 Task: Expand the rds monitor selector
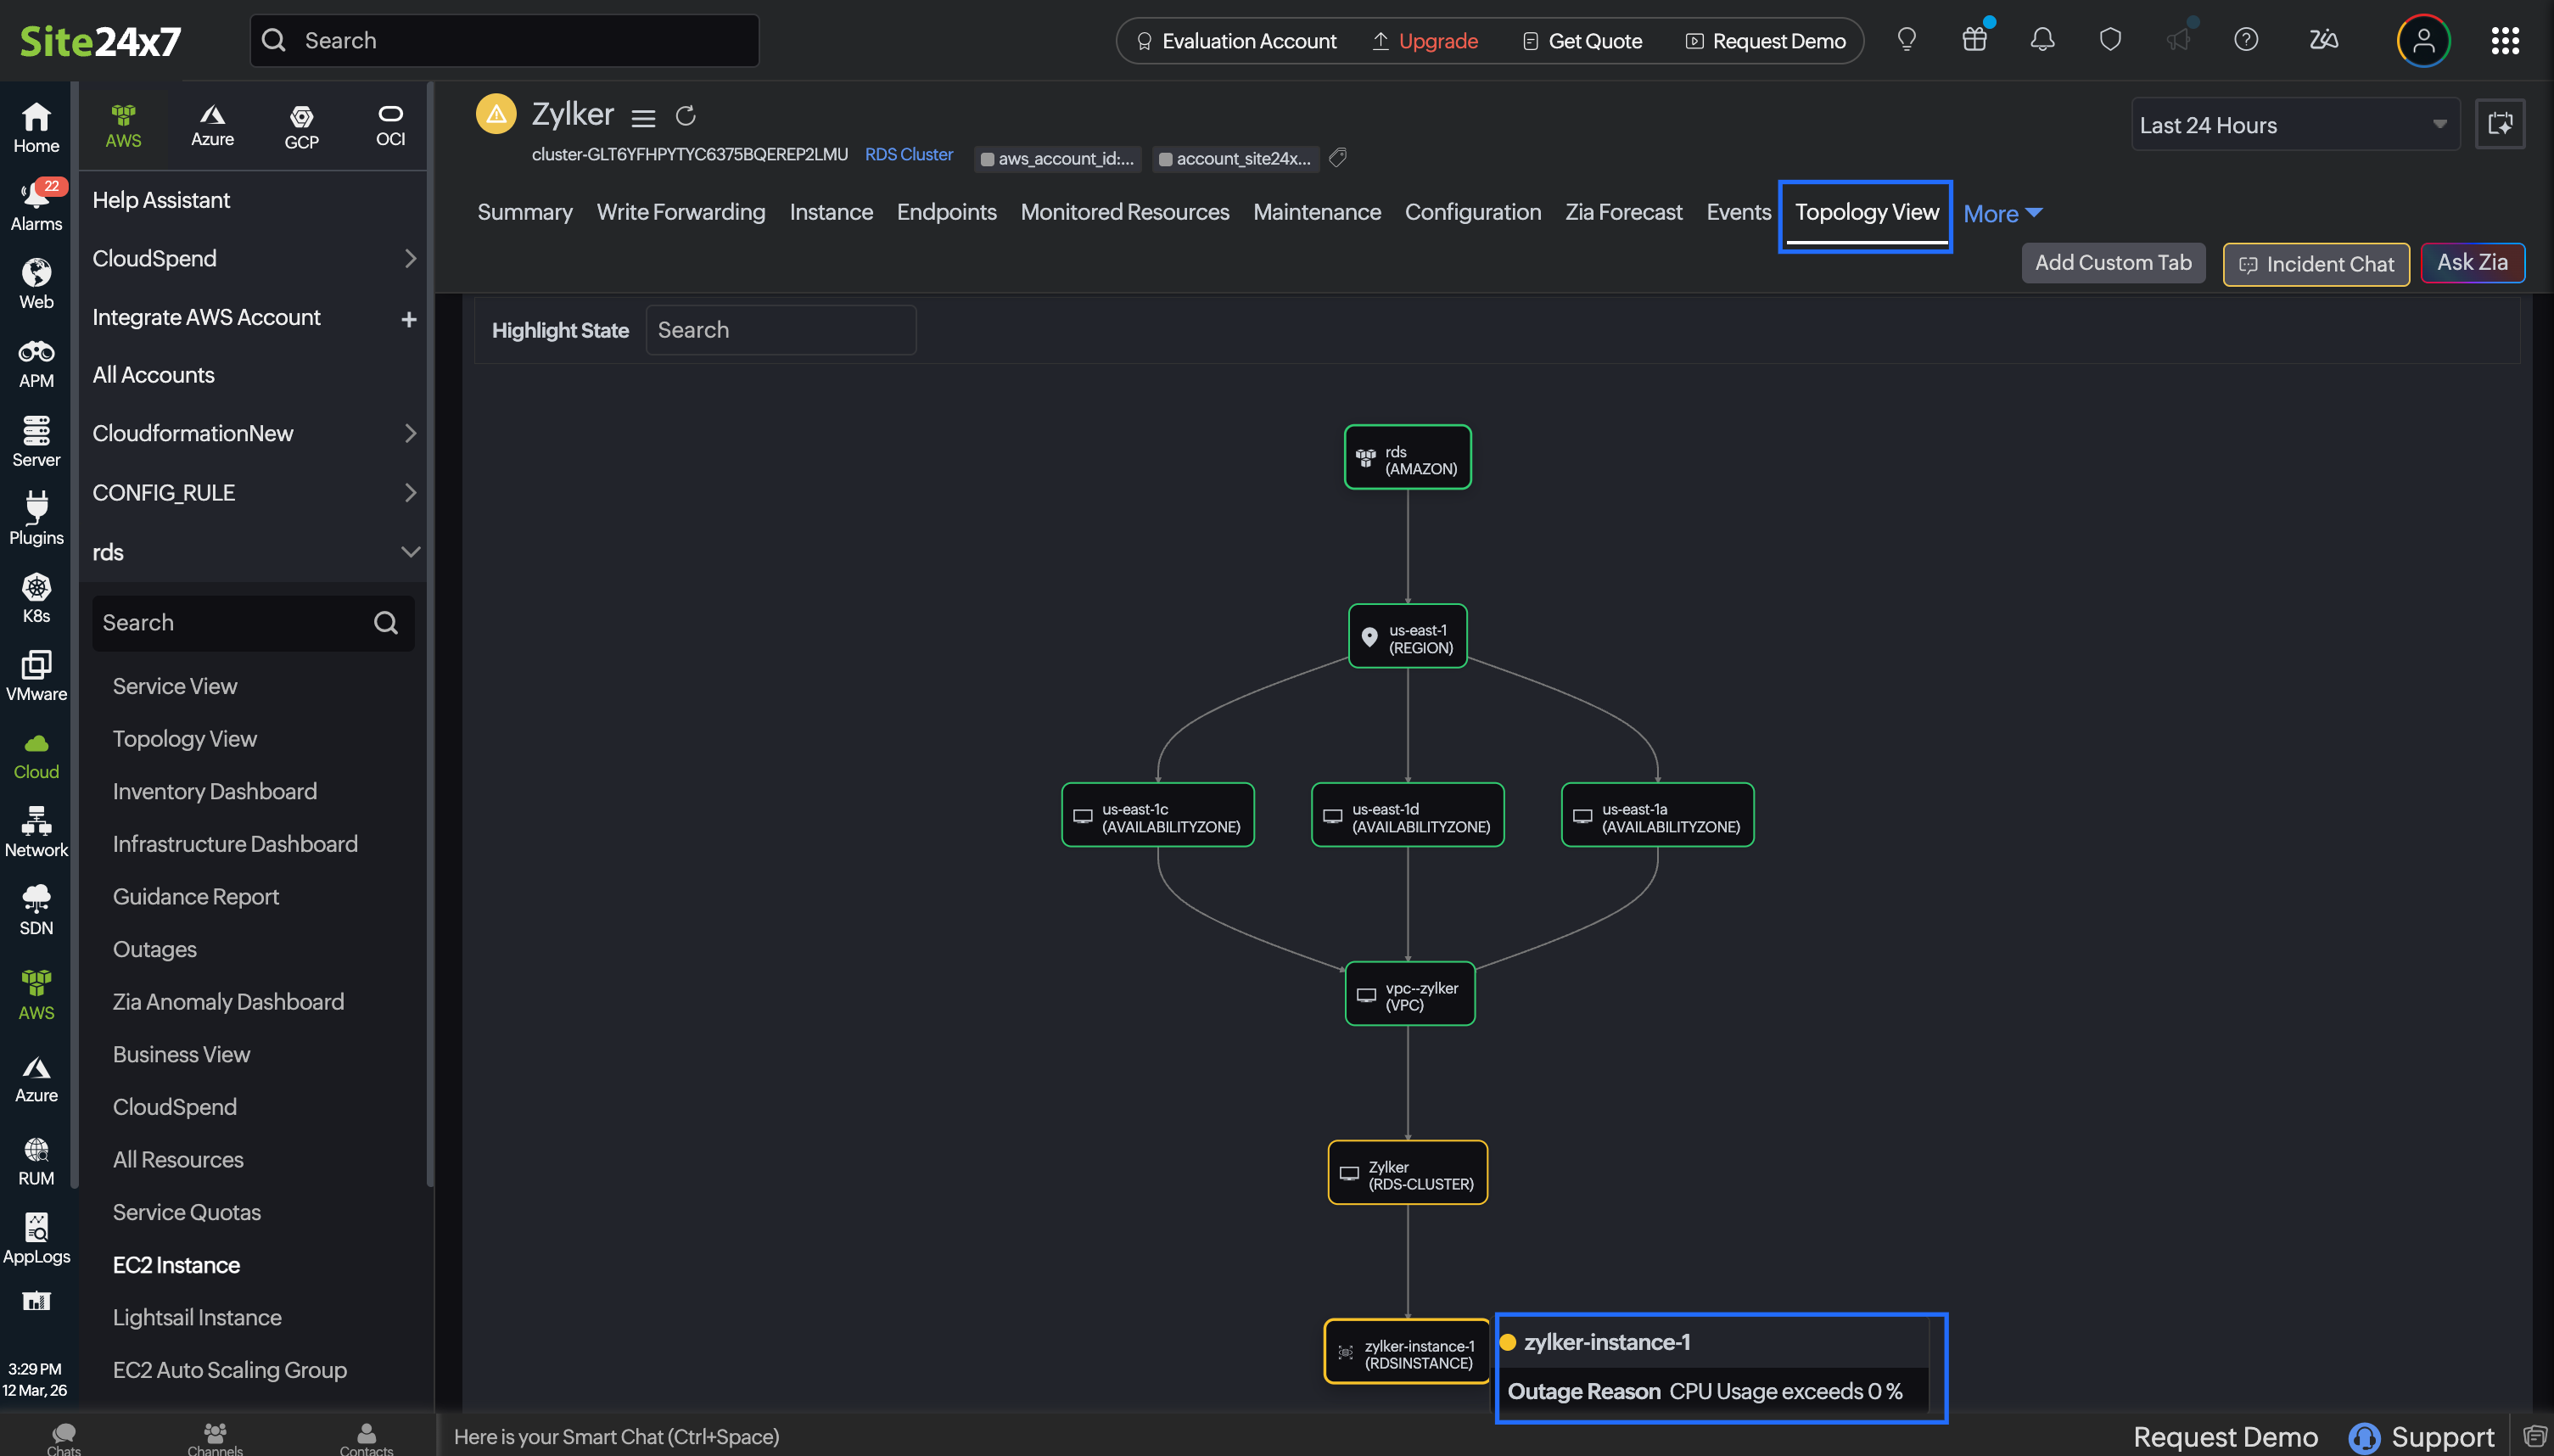409,551
